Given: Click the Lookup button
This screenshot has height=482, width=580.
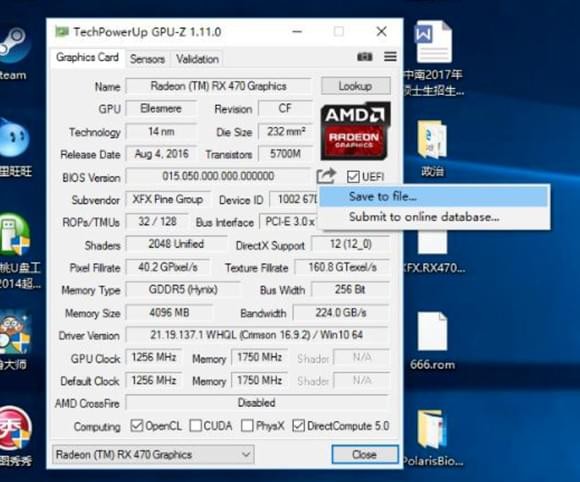Looking at the screenshot, I should pyautogui.click(x=355, y=86).
